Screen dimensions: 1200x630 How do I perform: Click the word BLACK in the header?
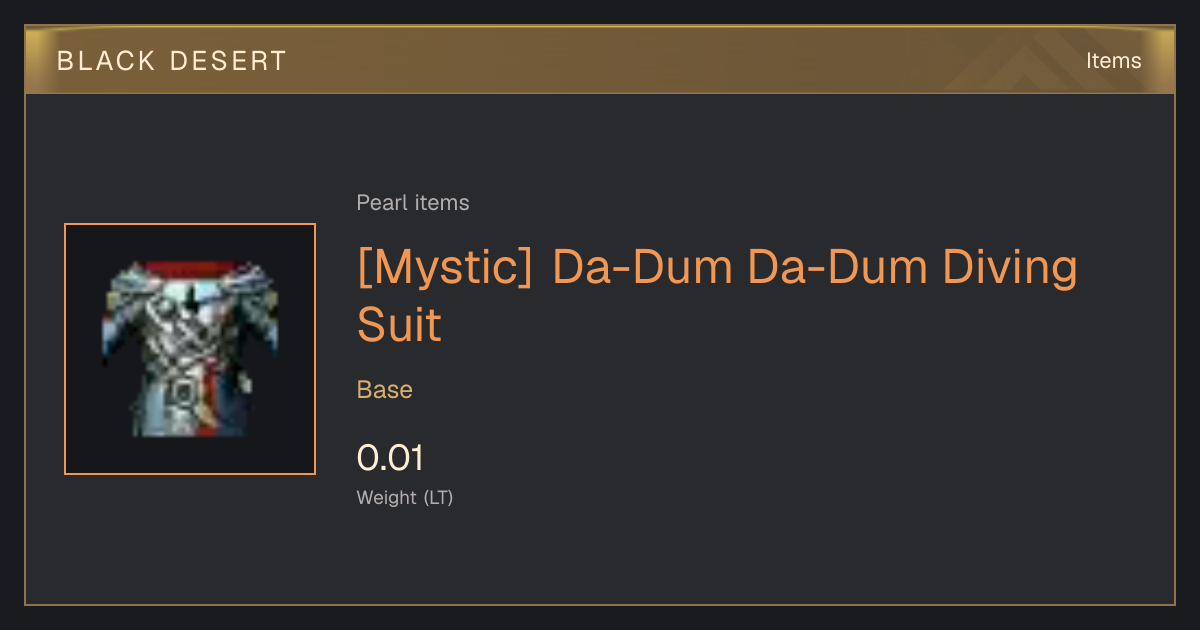point(106,61)
